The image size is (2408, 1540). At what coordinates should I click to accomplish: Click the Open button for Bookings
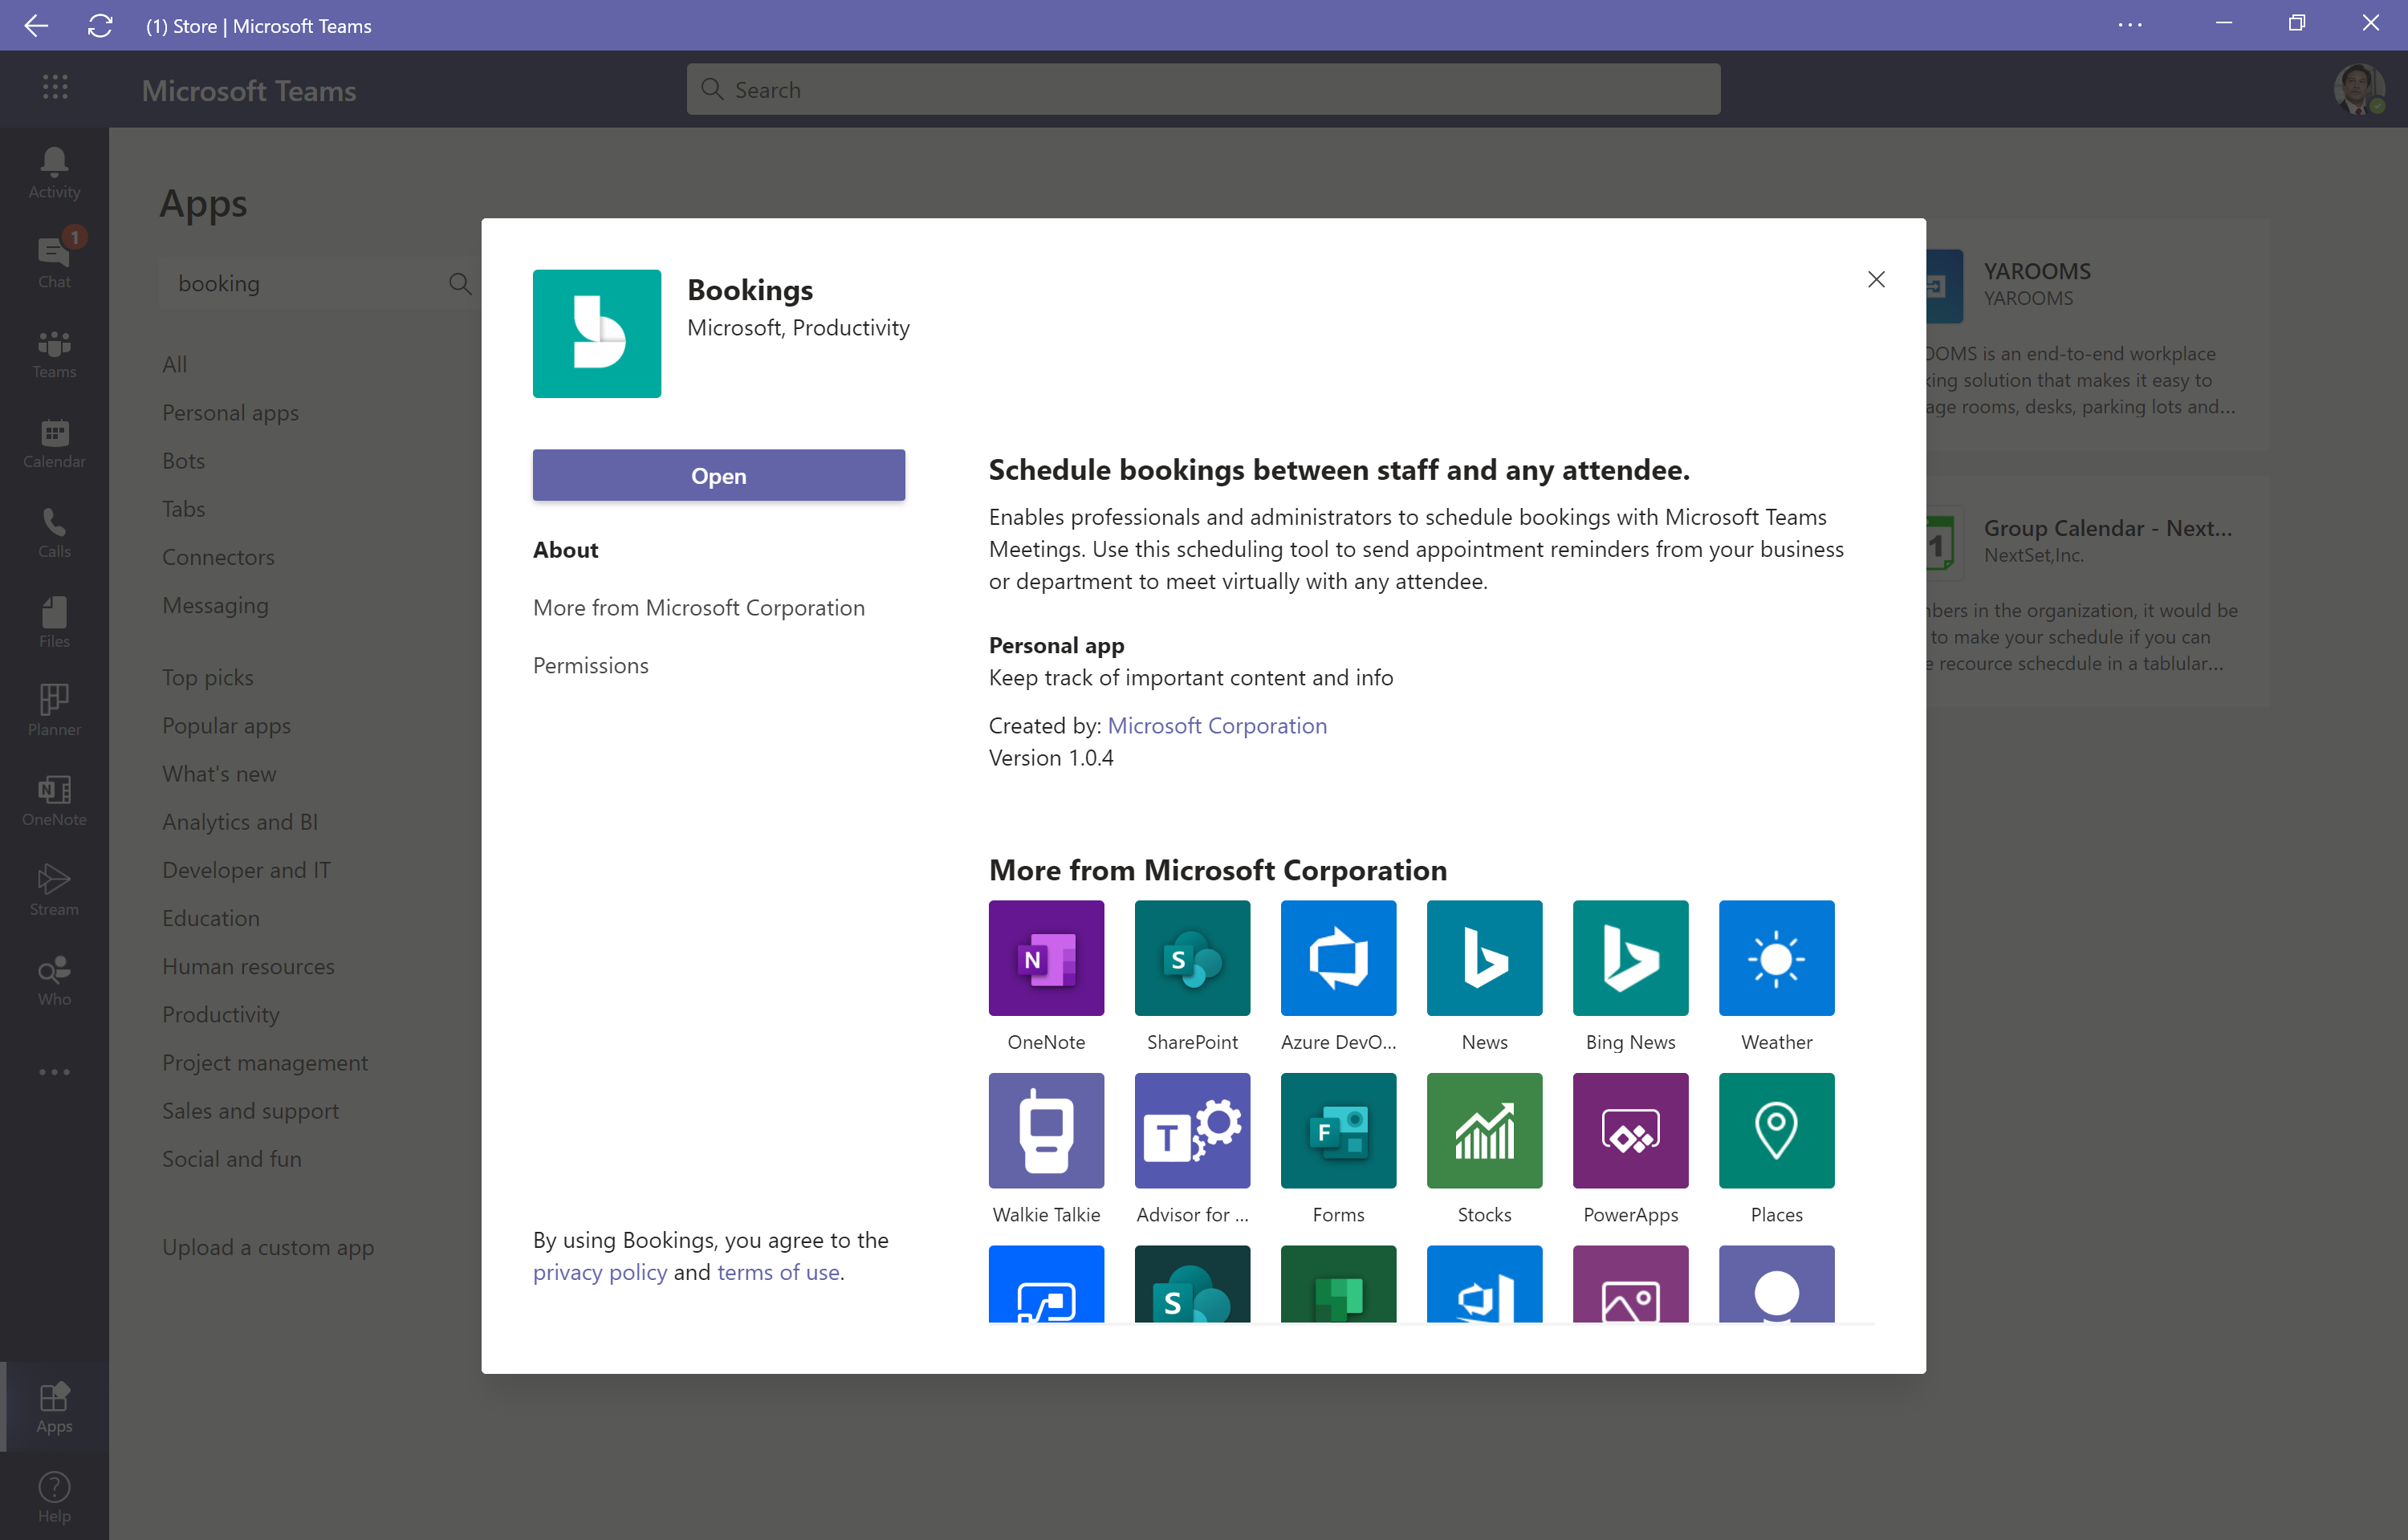[x=718, y=475]
